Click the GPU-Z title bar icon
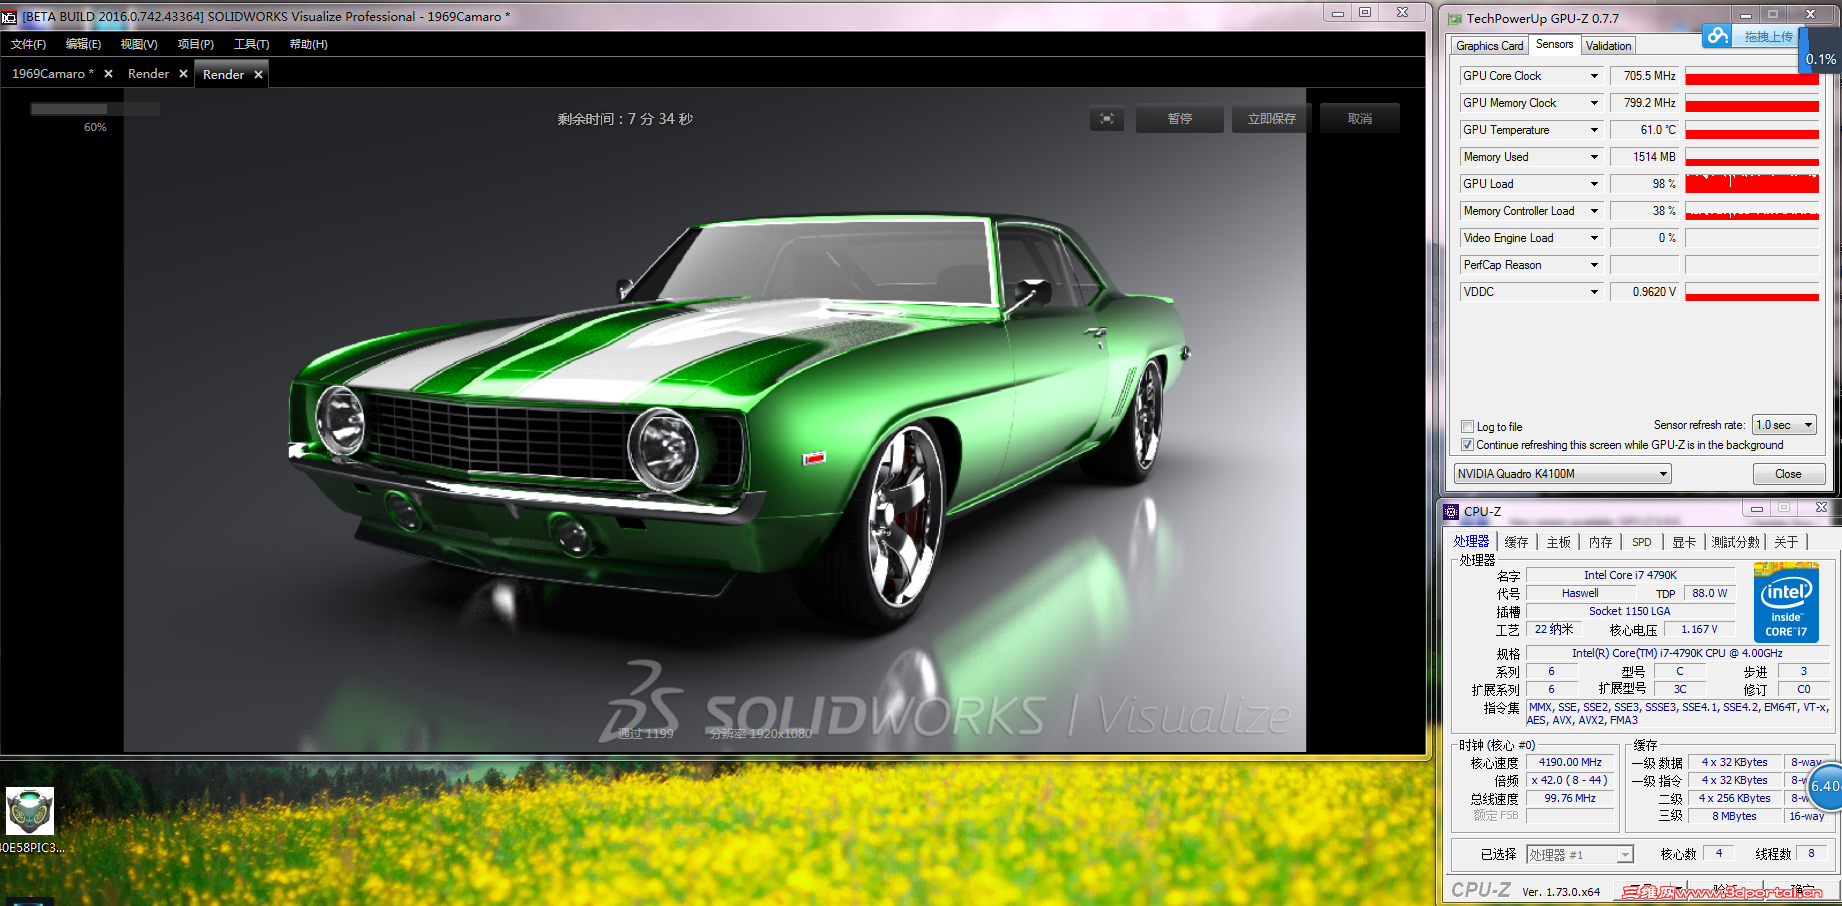 pos(1455,18)
